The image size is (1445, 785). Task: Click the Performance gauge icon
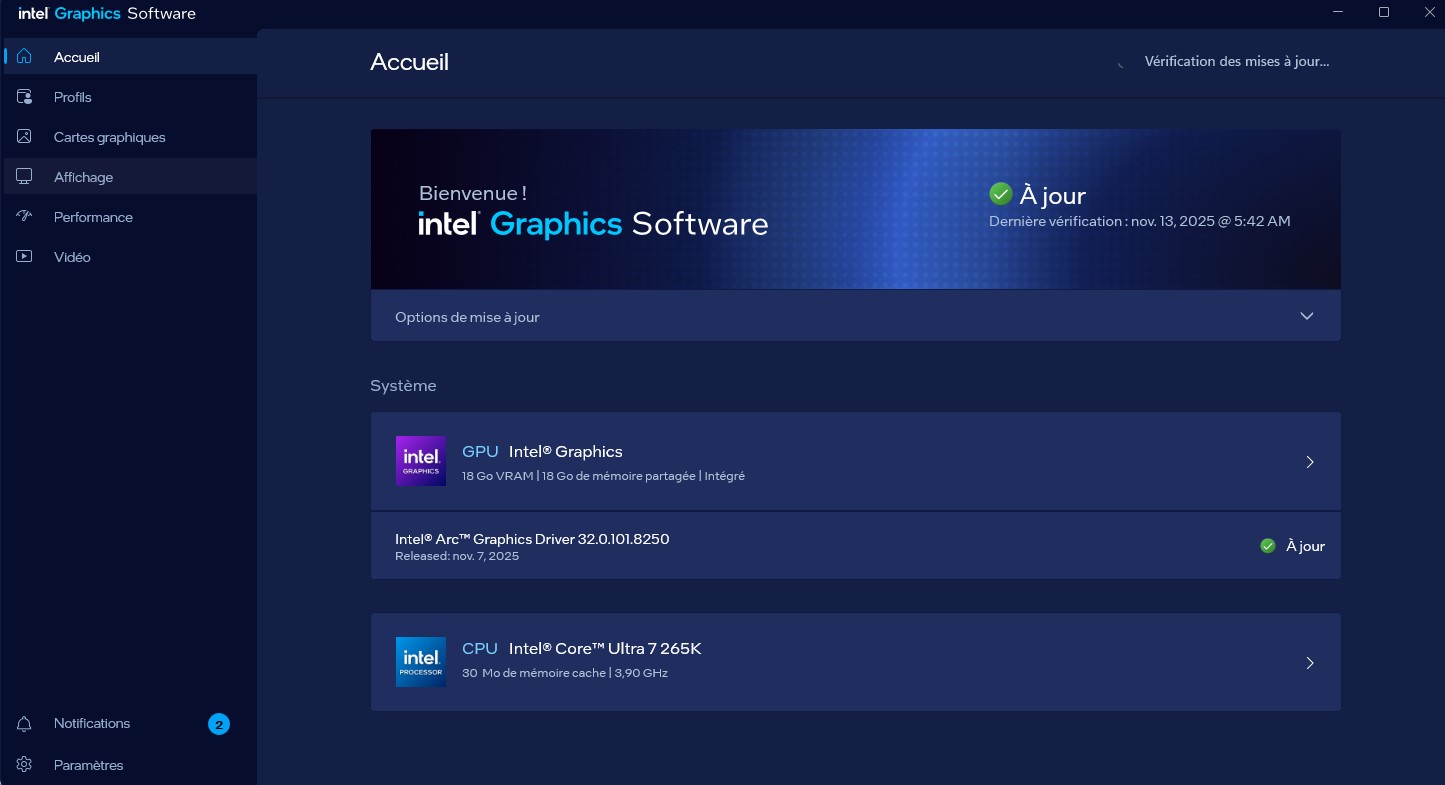24,217
